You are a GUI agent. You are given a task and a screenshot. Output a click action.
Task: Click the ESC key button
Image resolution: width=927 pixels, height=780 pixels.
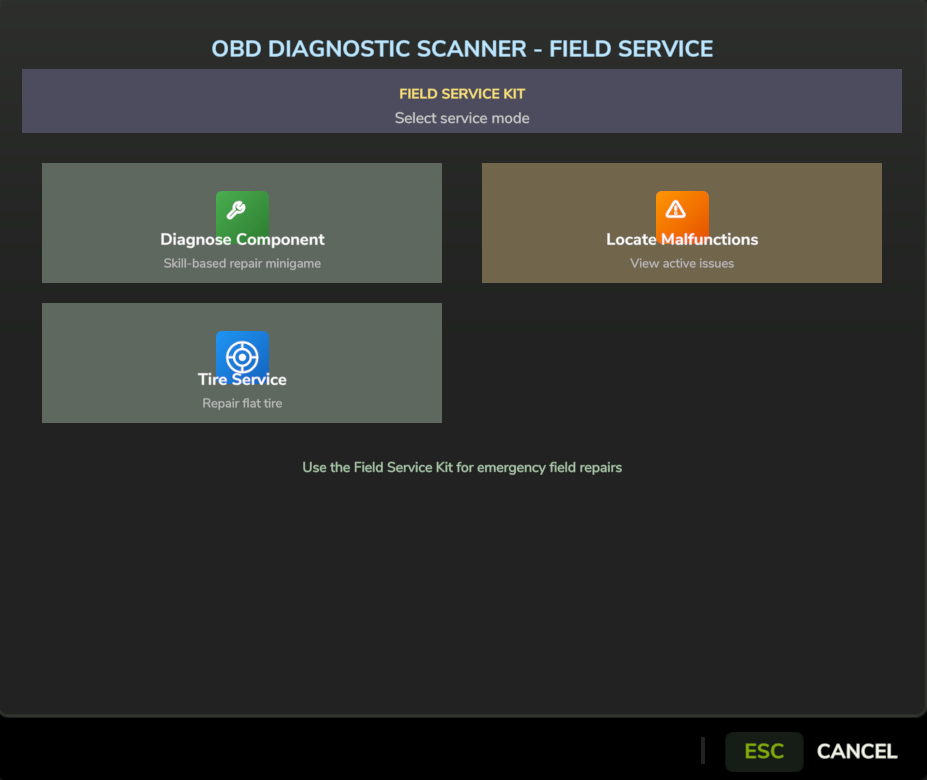[x=764, y=752]
